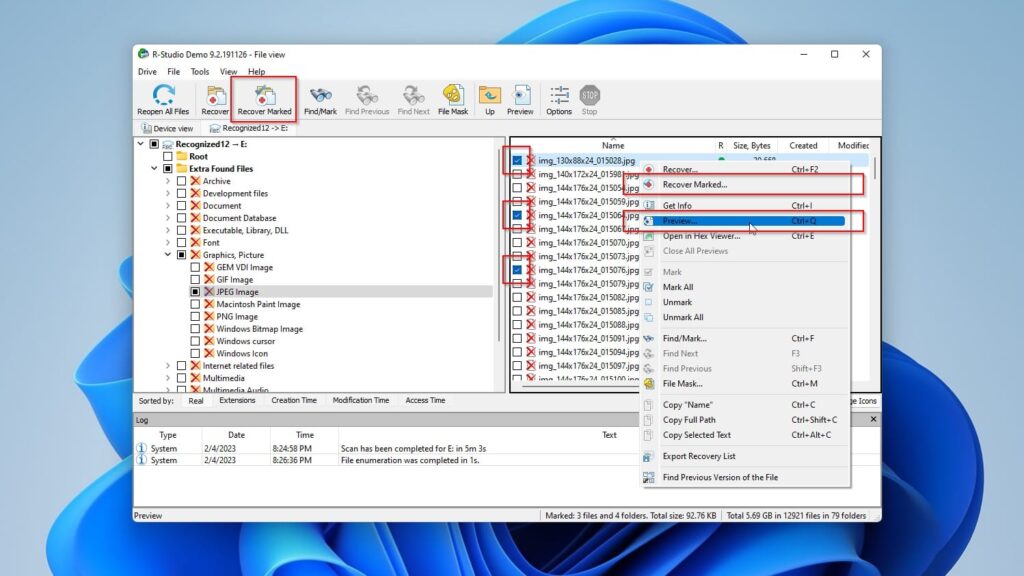This screenshot has width=1024, height=576.
Task: Click the Find Next toolbar icon
Action: (413, 95)
